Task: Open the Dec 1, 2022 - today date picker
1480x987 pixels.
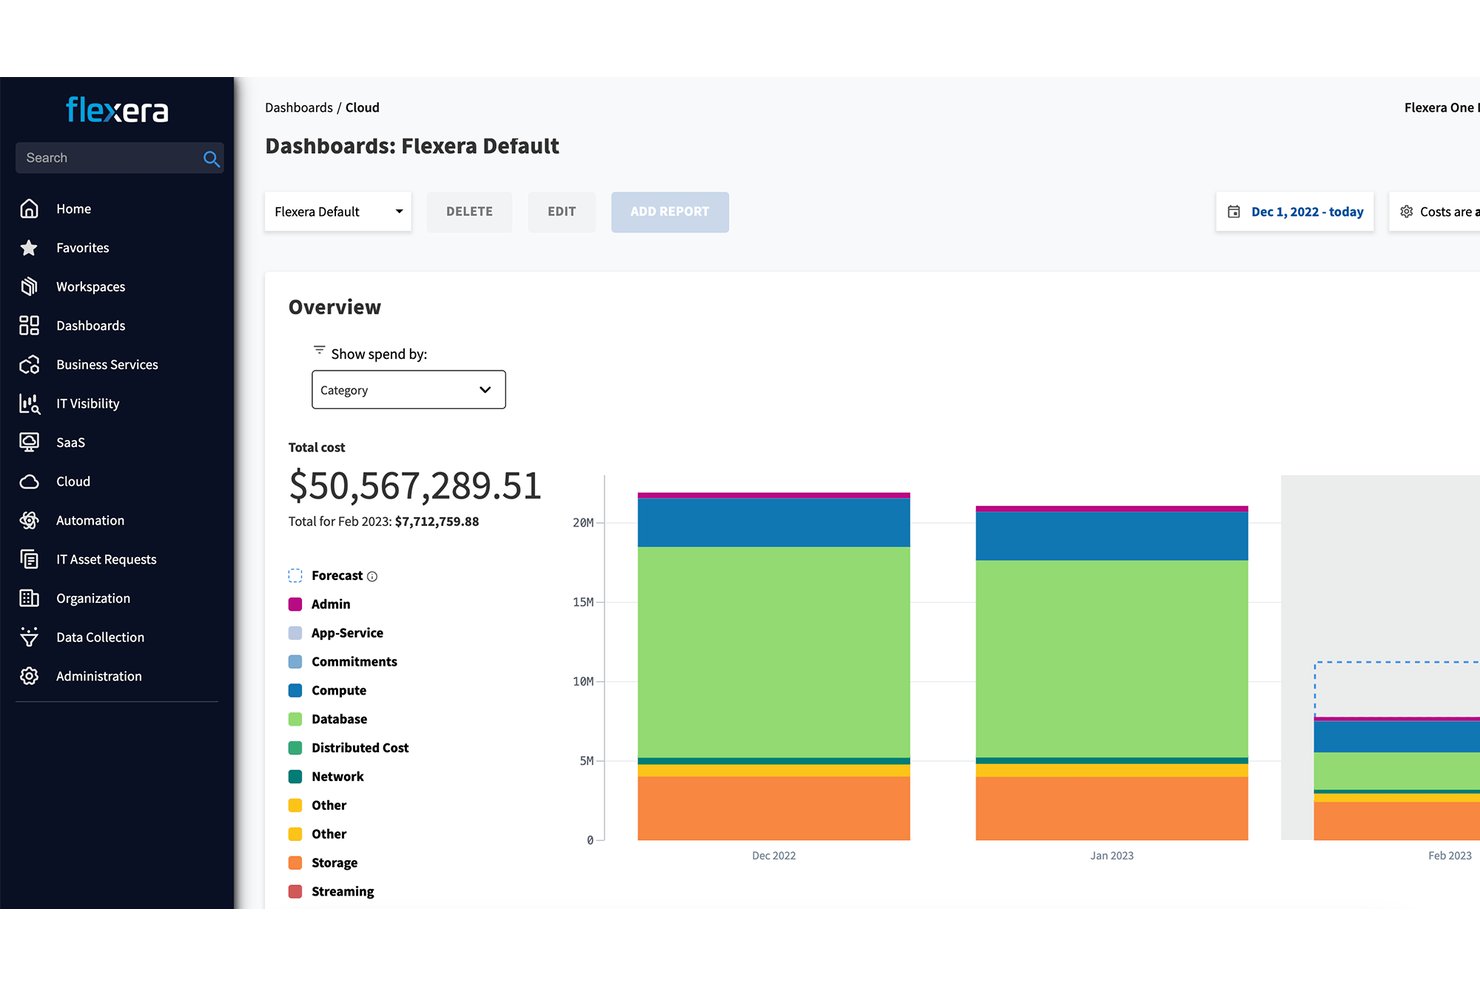Action: coord(1295,212)
